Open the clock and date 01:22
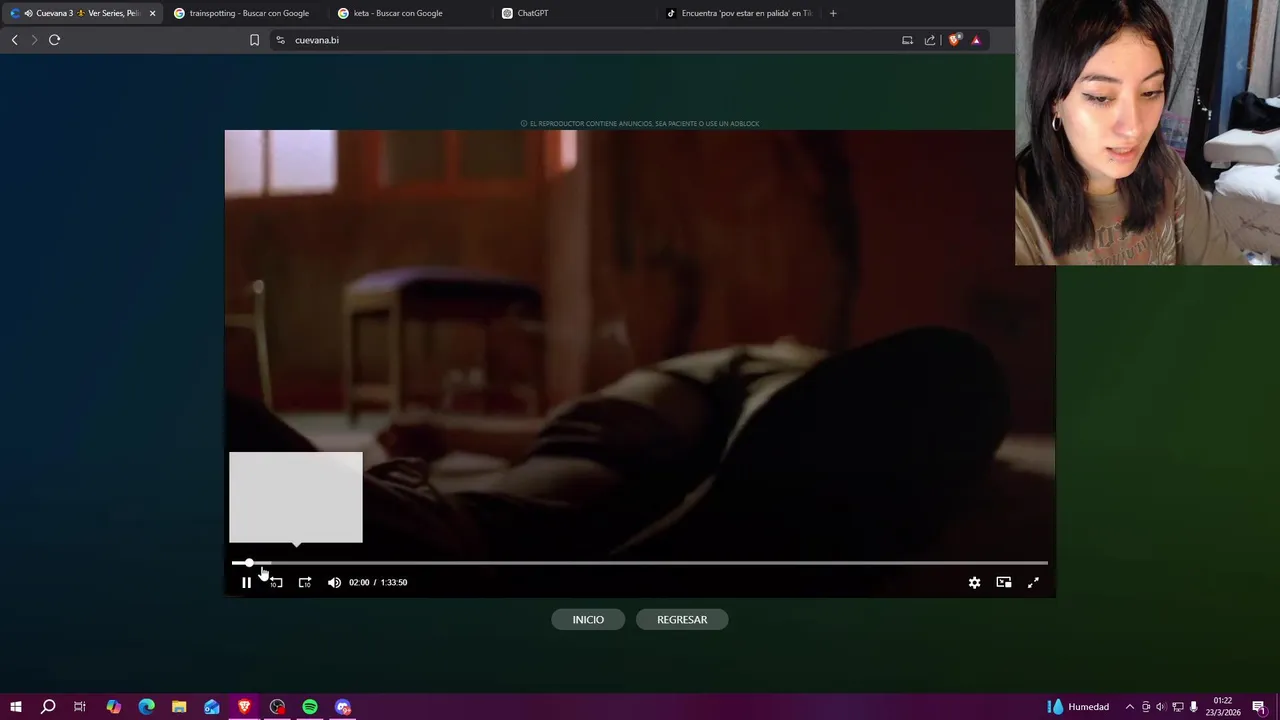This screenshot has height=720, width=1280. [x=1223, y=707]
